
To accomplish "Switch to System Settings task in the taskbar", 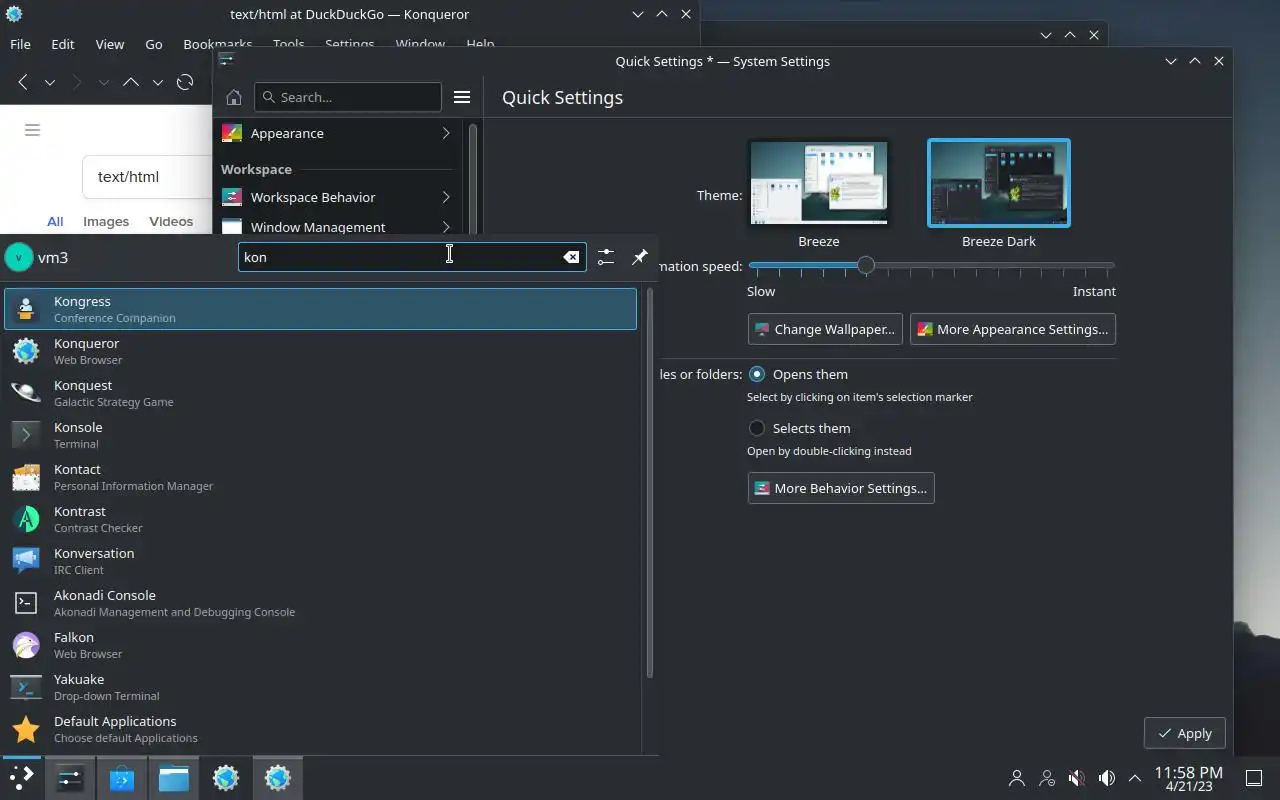I will coord(70,778).
